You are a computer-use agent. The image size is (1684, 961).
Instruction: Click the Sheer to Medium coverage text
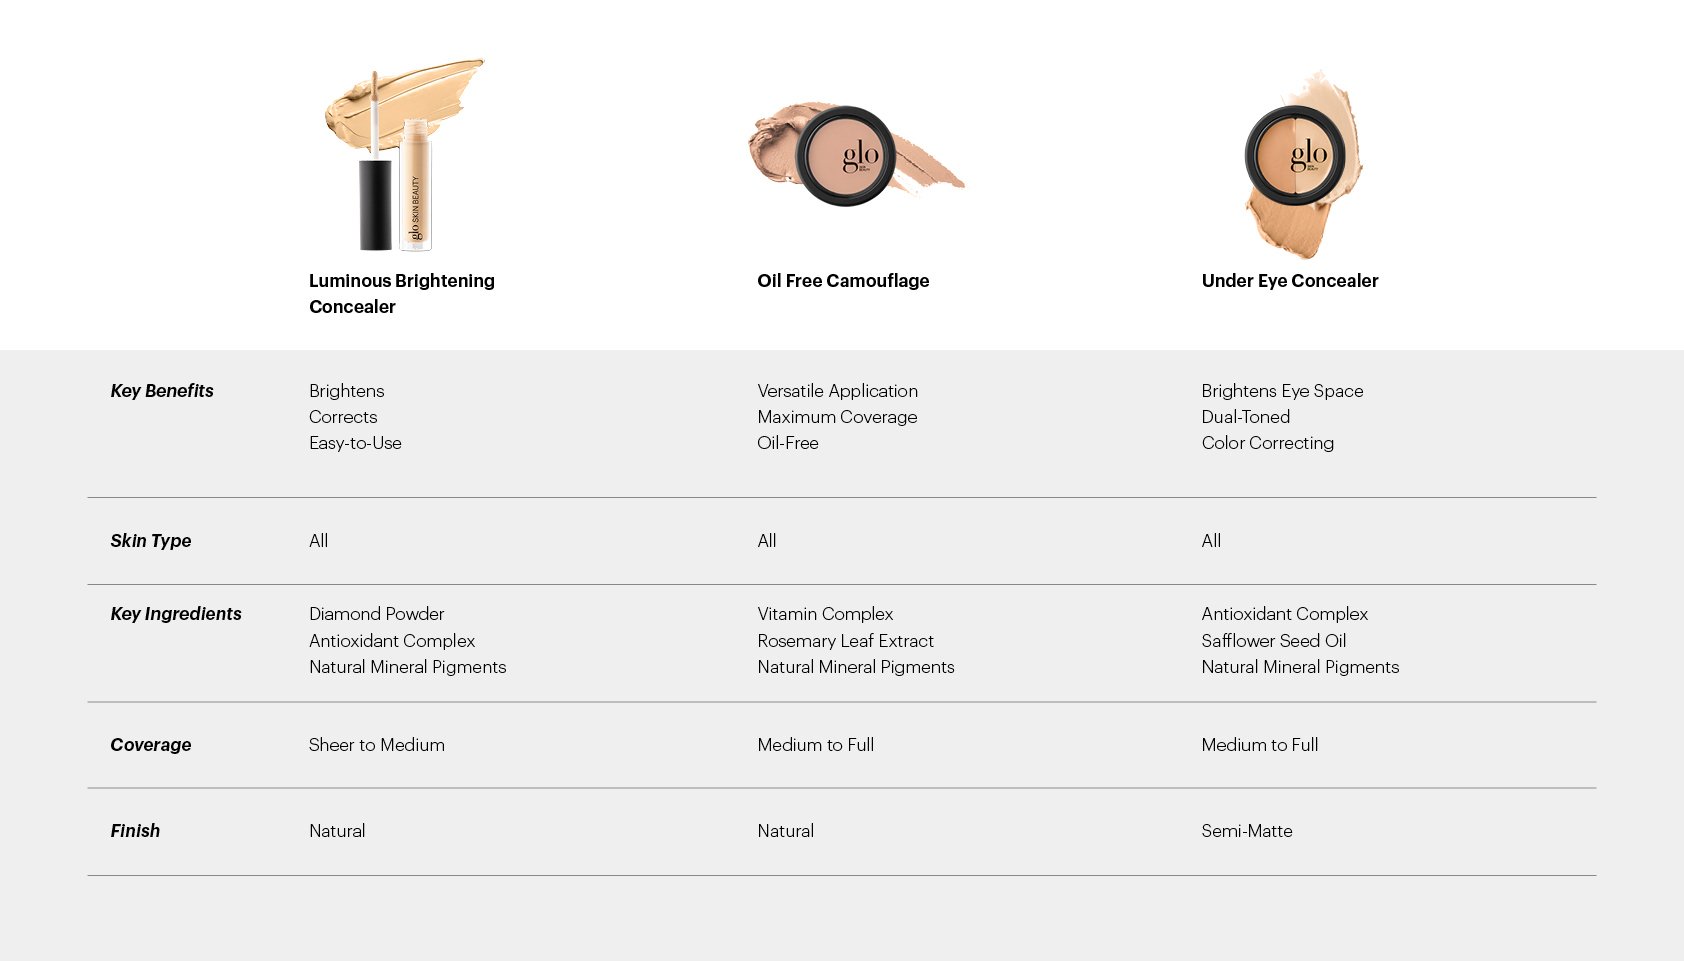pyautogui.click(x=377, y=745)
